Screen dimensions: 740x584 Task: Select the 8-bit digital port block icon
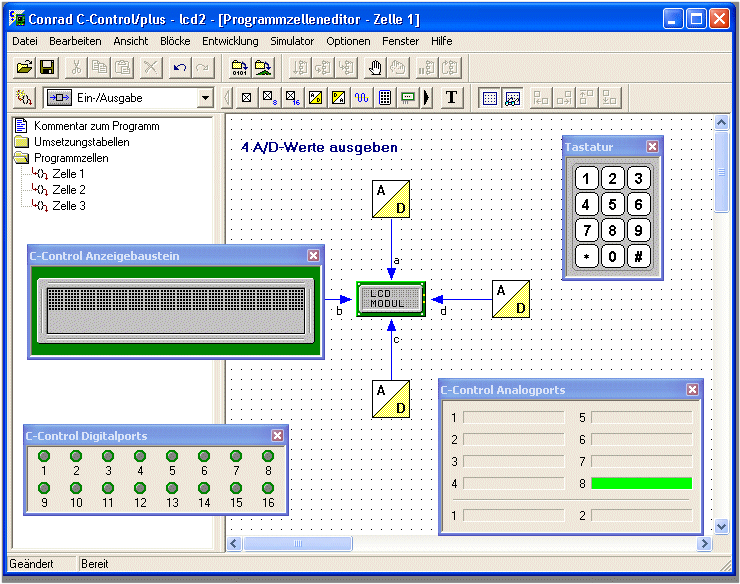(x=269, y=98)
